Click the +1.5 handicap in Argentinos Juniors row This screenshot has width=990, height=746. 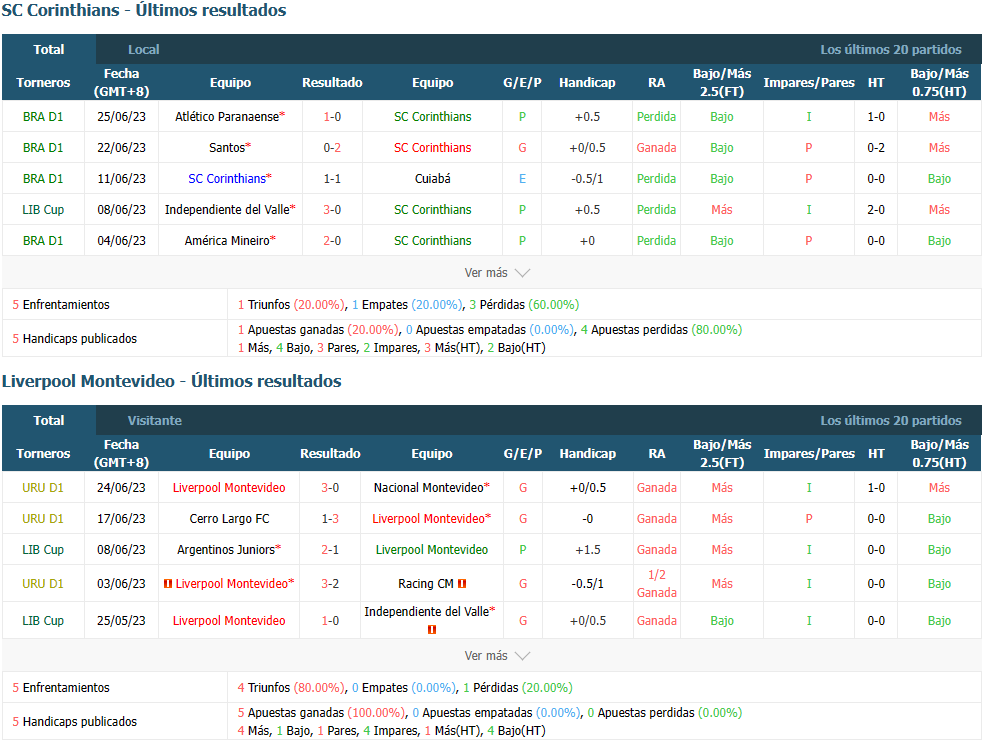[x=588, y=550]
